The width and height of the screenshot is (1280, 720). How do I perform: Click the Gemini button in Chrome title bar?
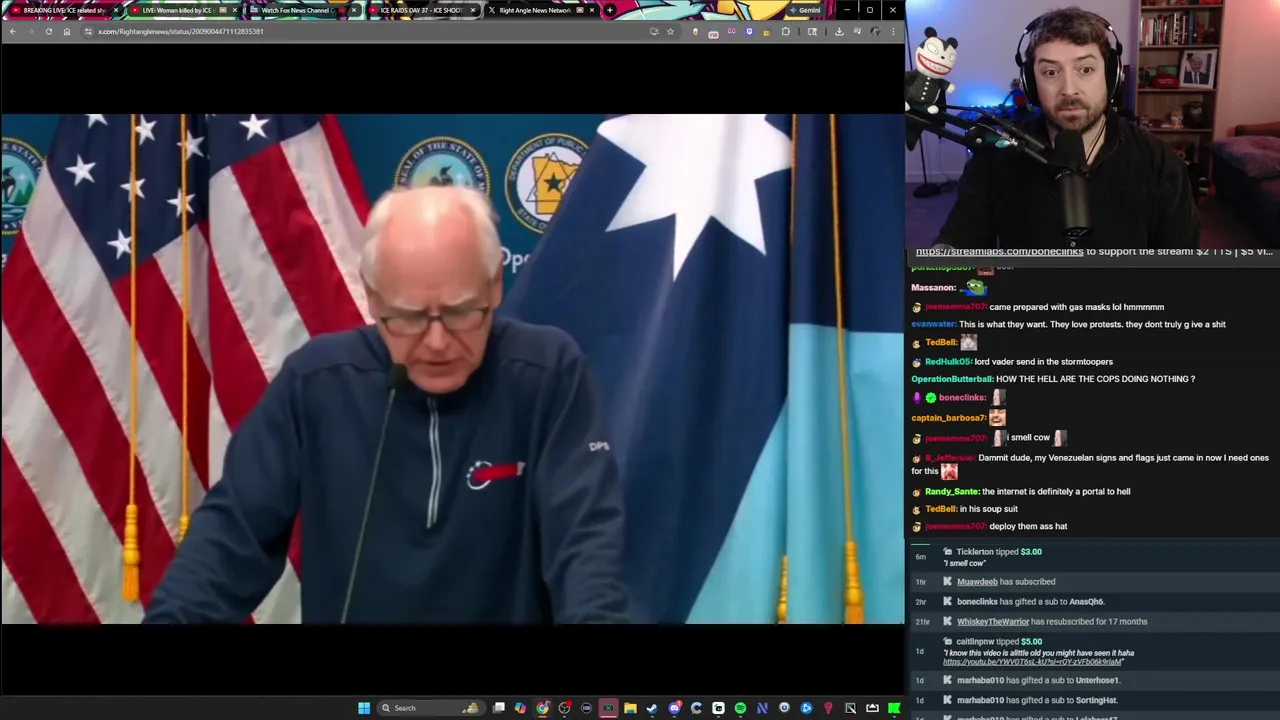click(x=805, y=10)
